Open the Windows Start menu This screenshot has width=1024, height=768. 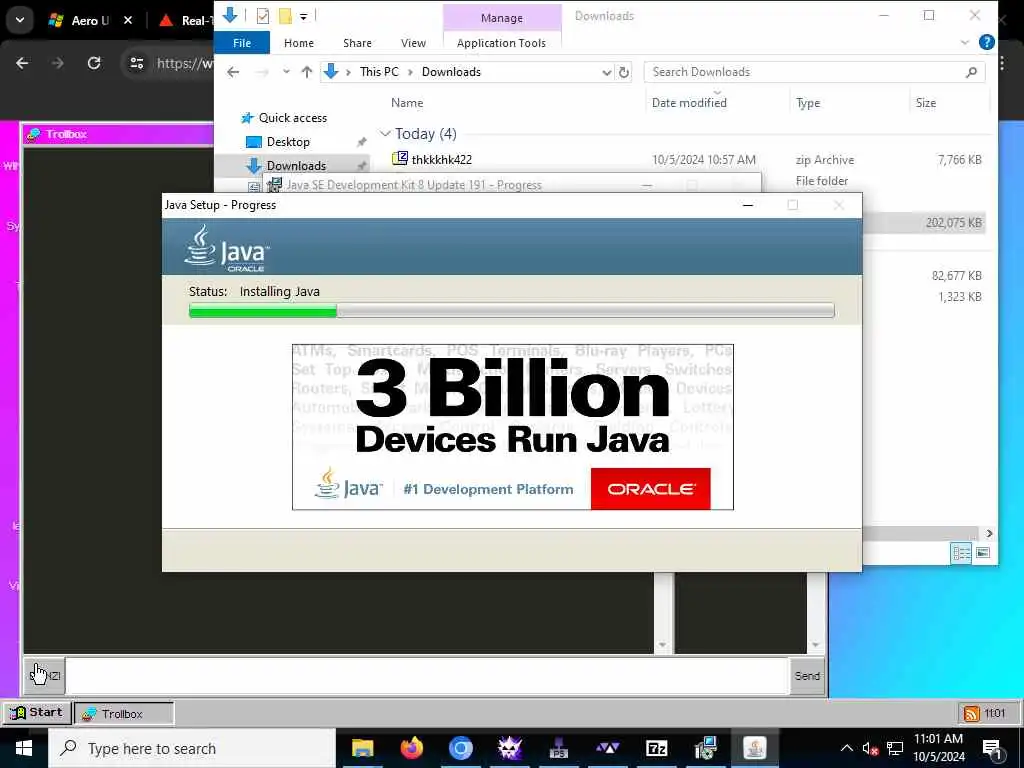24,748
